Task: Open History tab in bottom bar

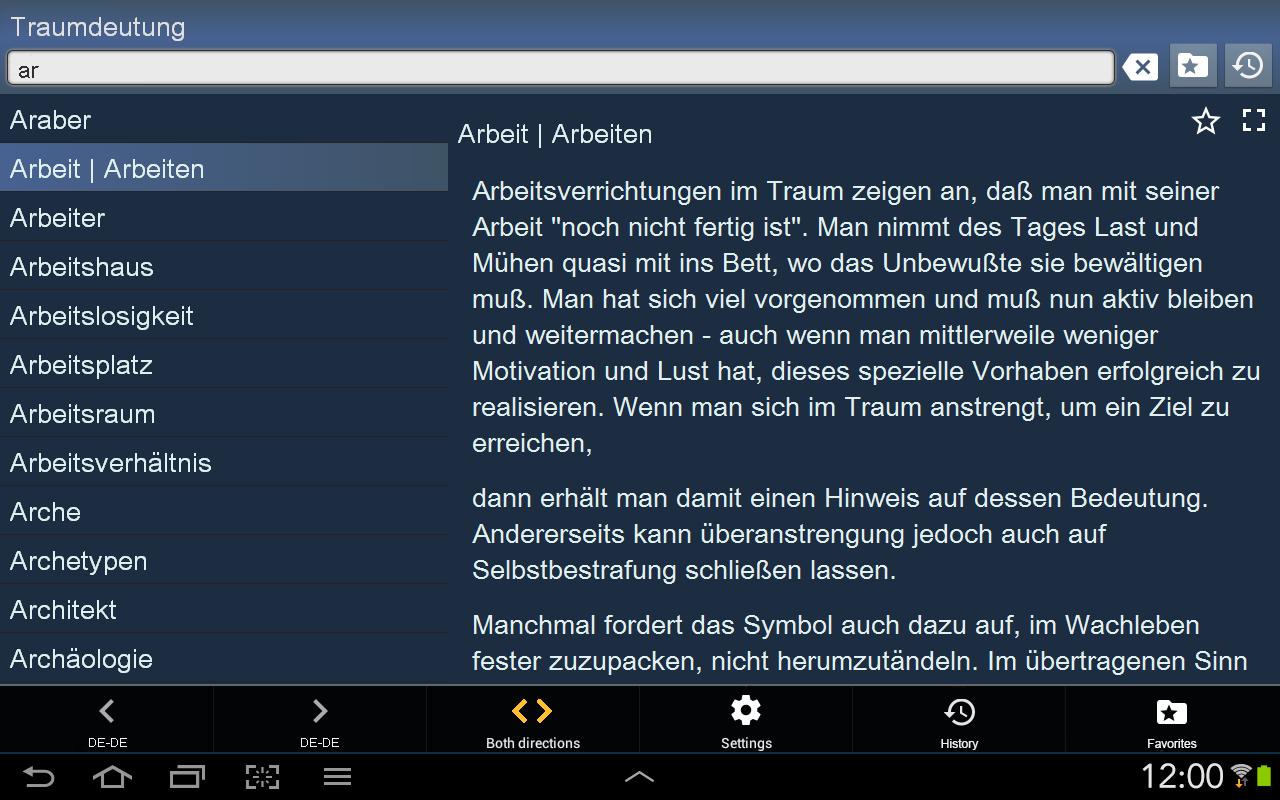Action: pyautogui.click(x=959, y=720)
